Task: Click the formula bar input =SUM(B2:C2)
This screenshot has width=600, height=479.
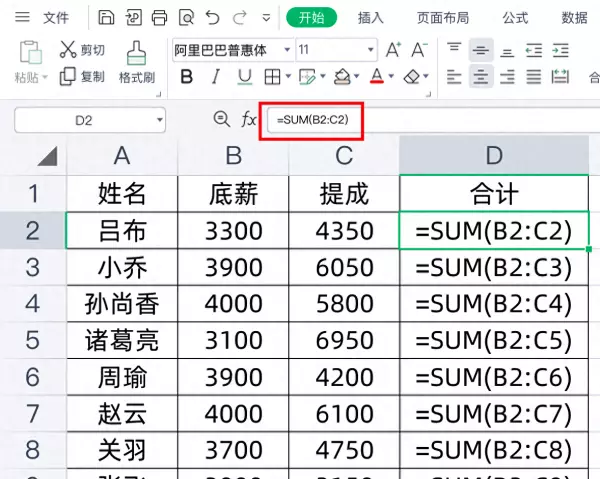Action: click(x=433, y=120)
